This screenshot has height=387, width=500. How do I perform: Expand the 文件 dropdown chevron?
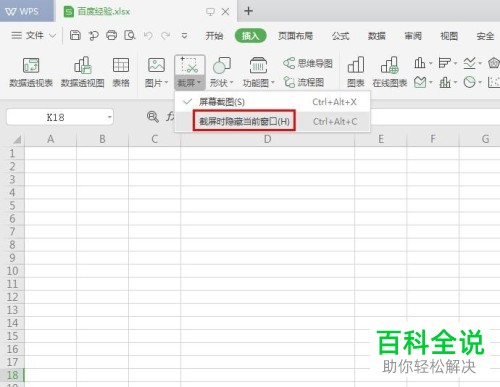[52, 35]
